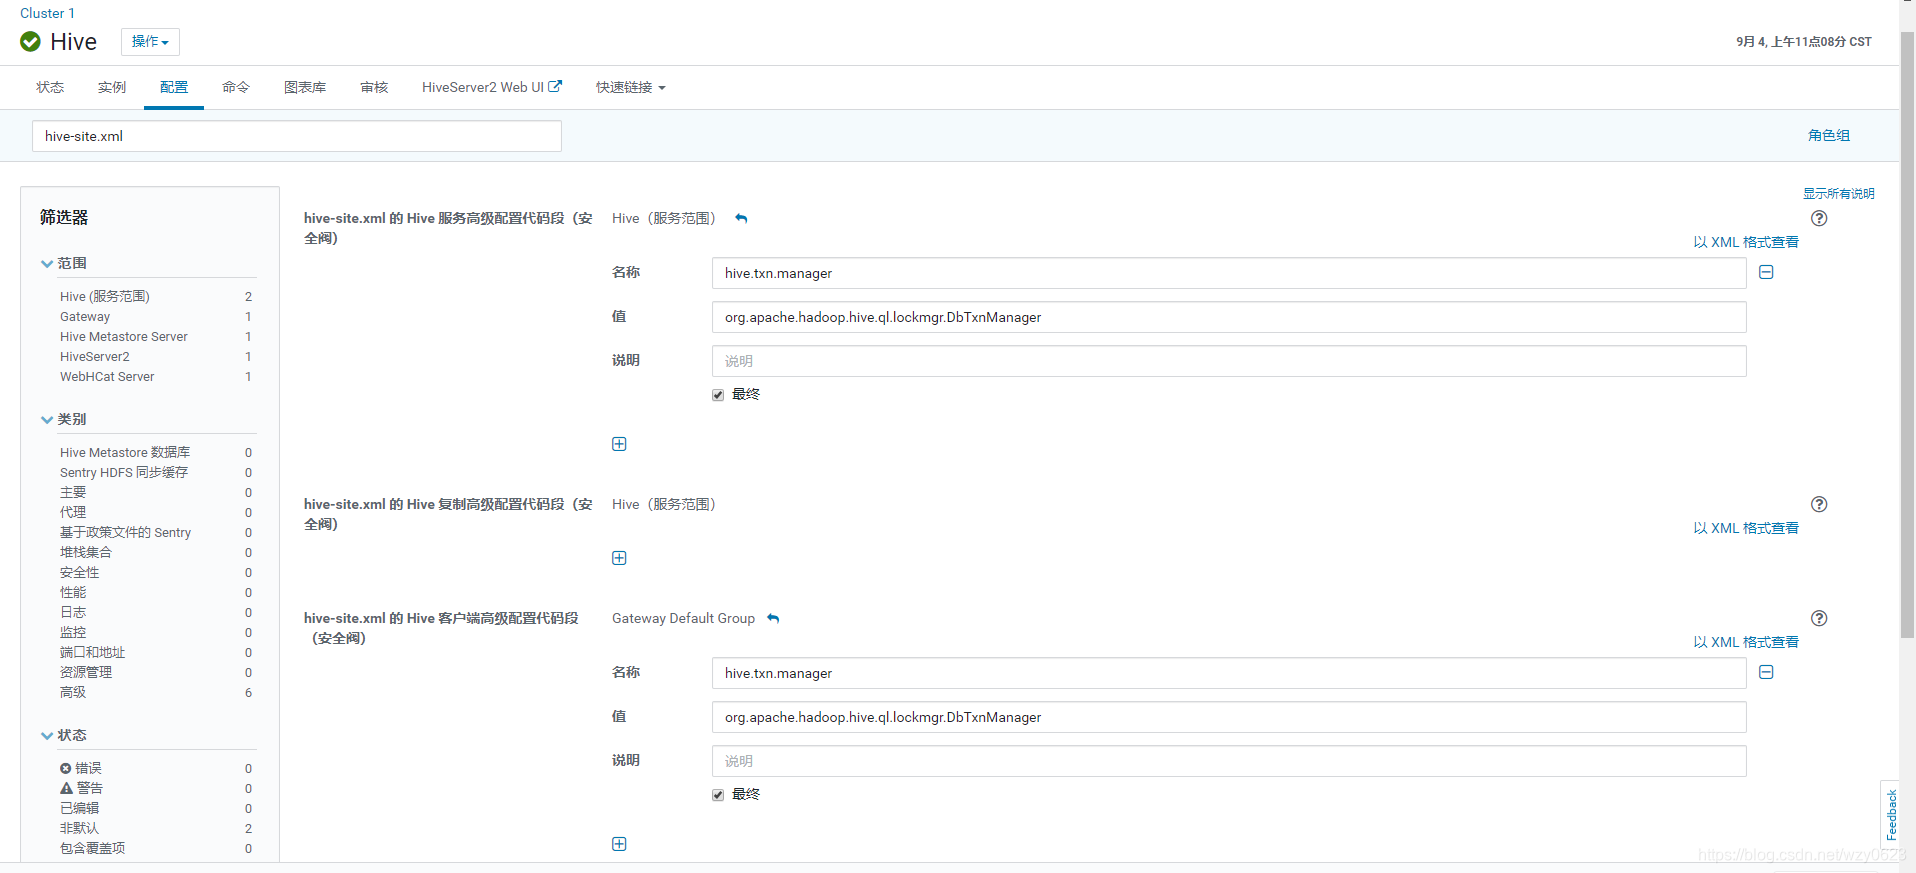The image size is (1916, 873).
Task: Open the Feedback side tab
Action: point(1890,814)
